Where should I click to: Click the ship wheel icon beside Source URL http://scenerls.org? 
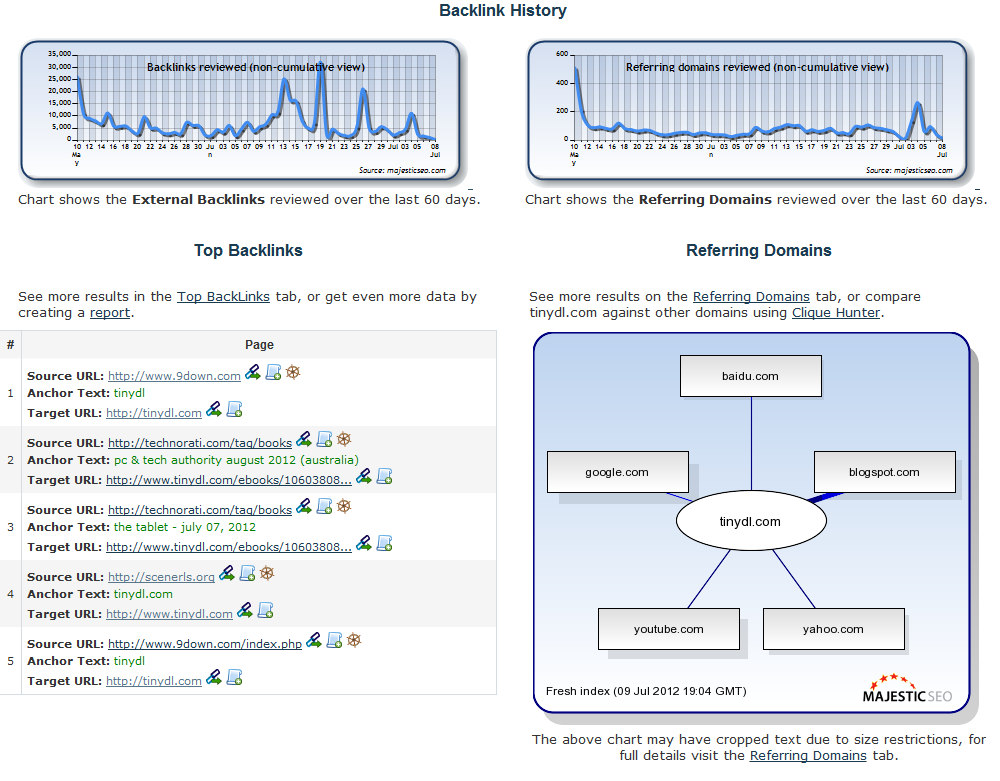point(267,573)
